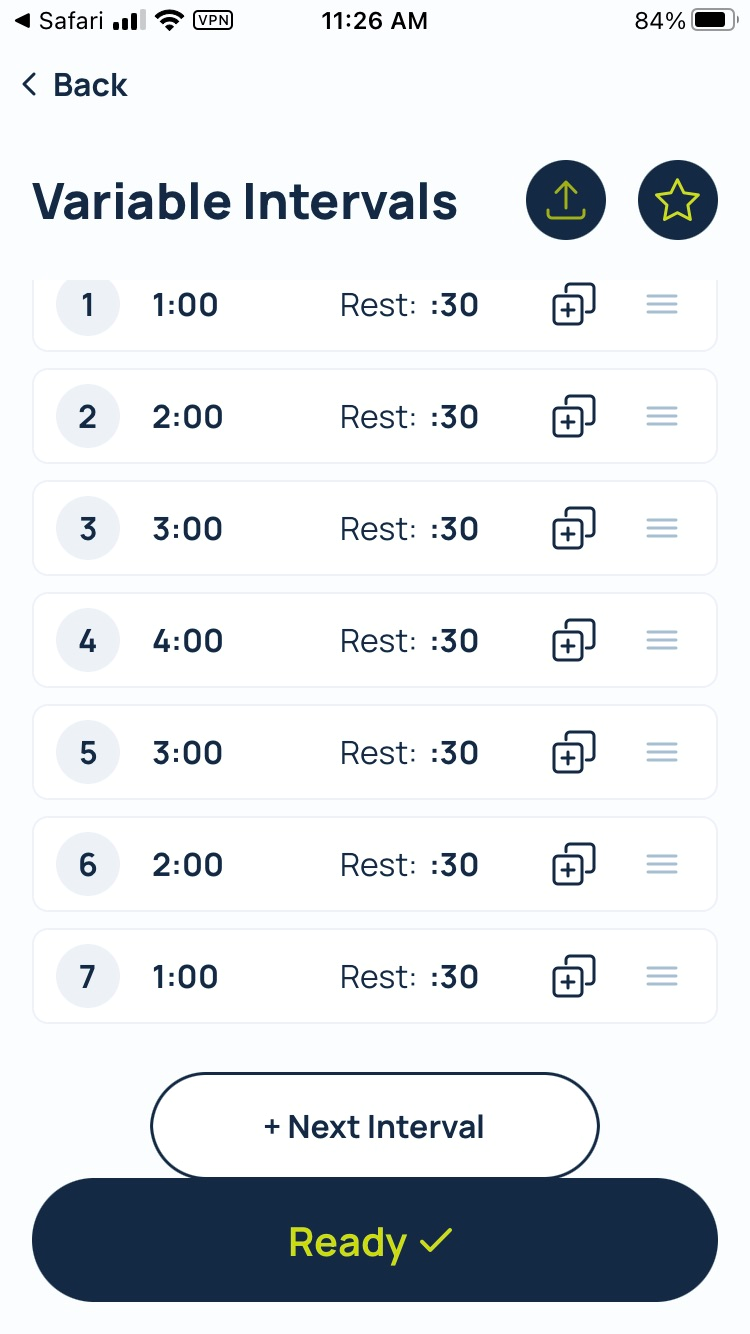Image resolution: width=750 pixels, height=1334 pixels.
Task: Edit the 1:00 duration of interval 7
Action: tap(186, 976)
